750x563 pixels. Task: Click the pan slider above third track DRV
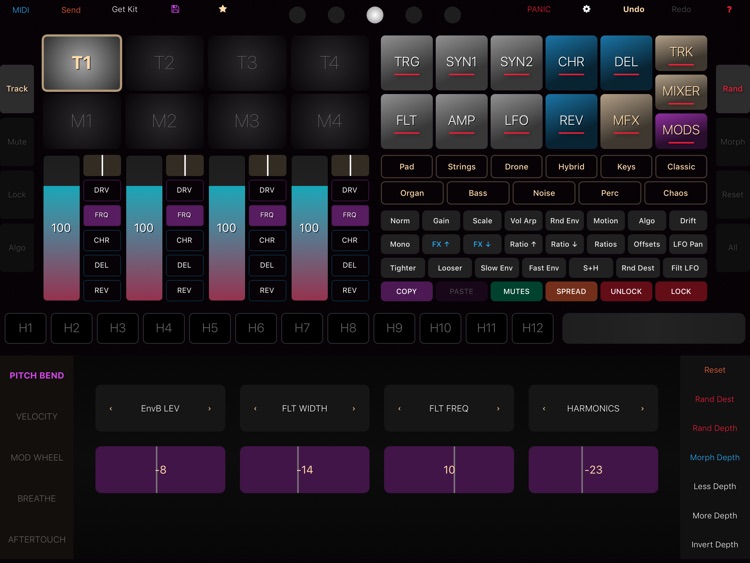(267, 166)
